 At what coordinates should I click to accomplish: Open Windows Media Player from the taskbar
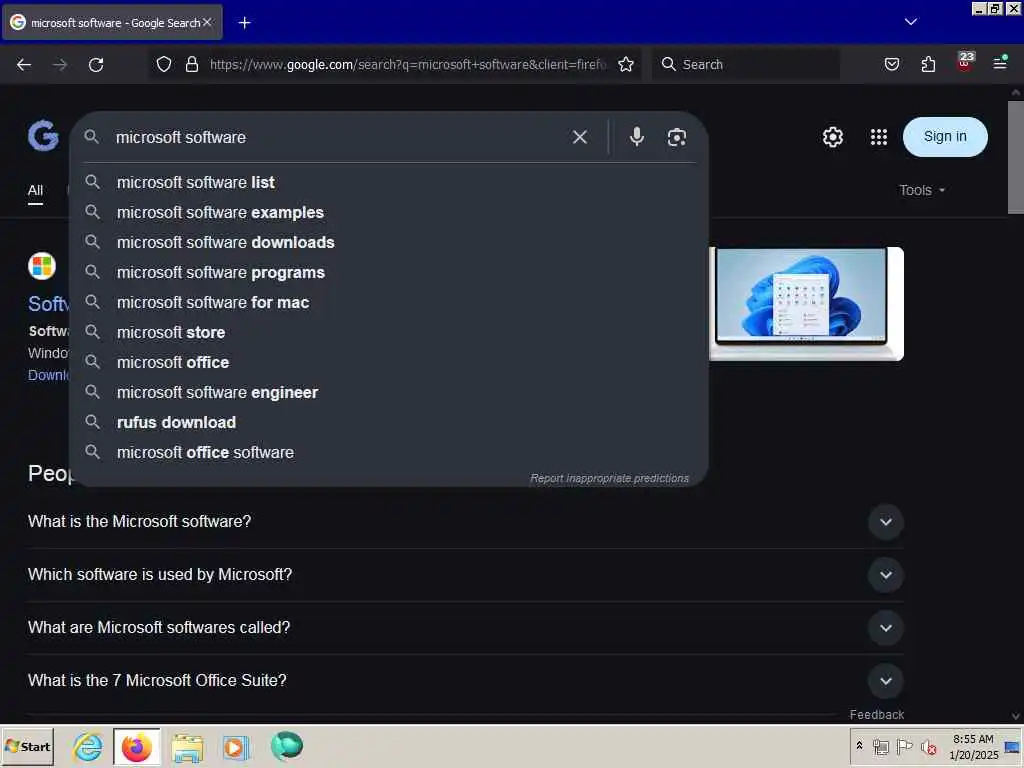236,747
